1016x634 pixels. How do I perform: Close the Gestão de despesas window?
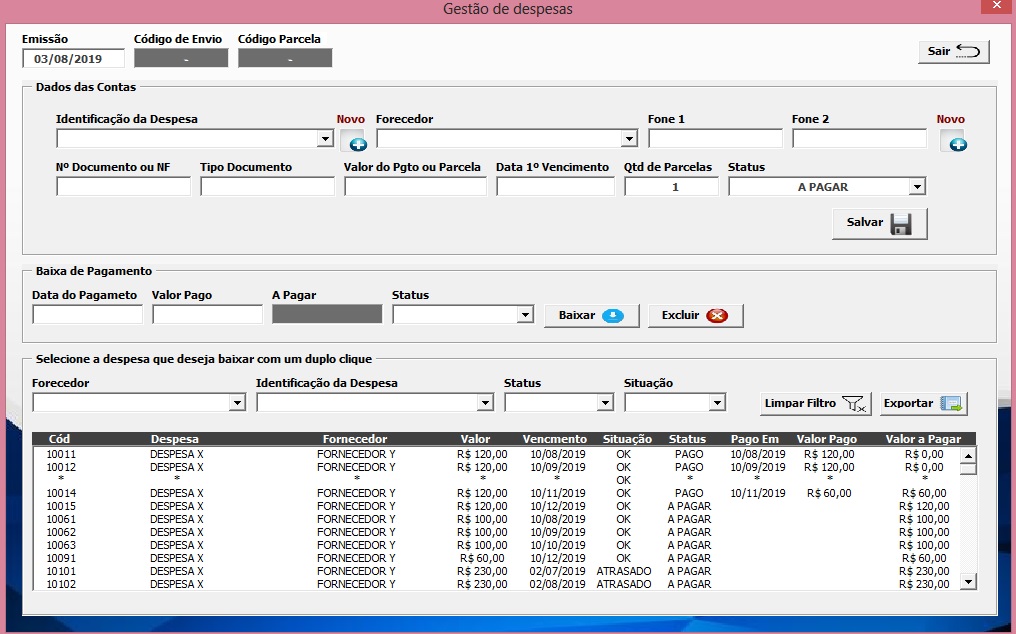tap(998, 5)
